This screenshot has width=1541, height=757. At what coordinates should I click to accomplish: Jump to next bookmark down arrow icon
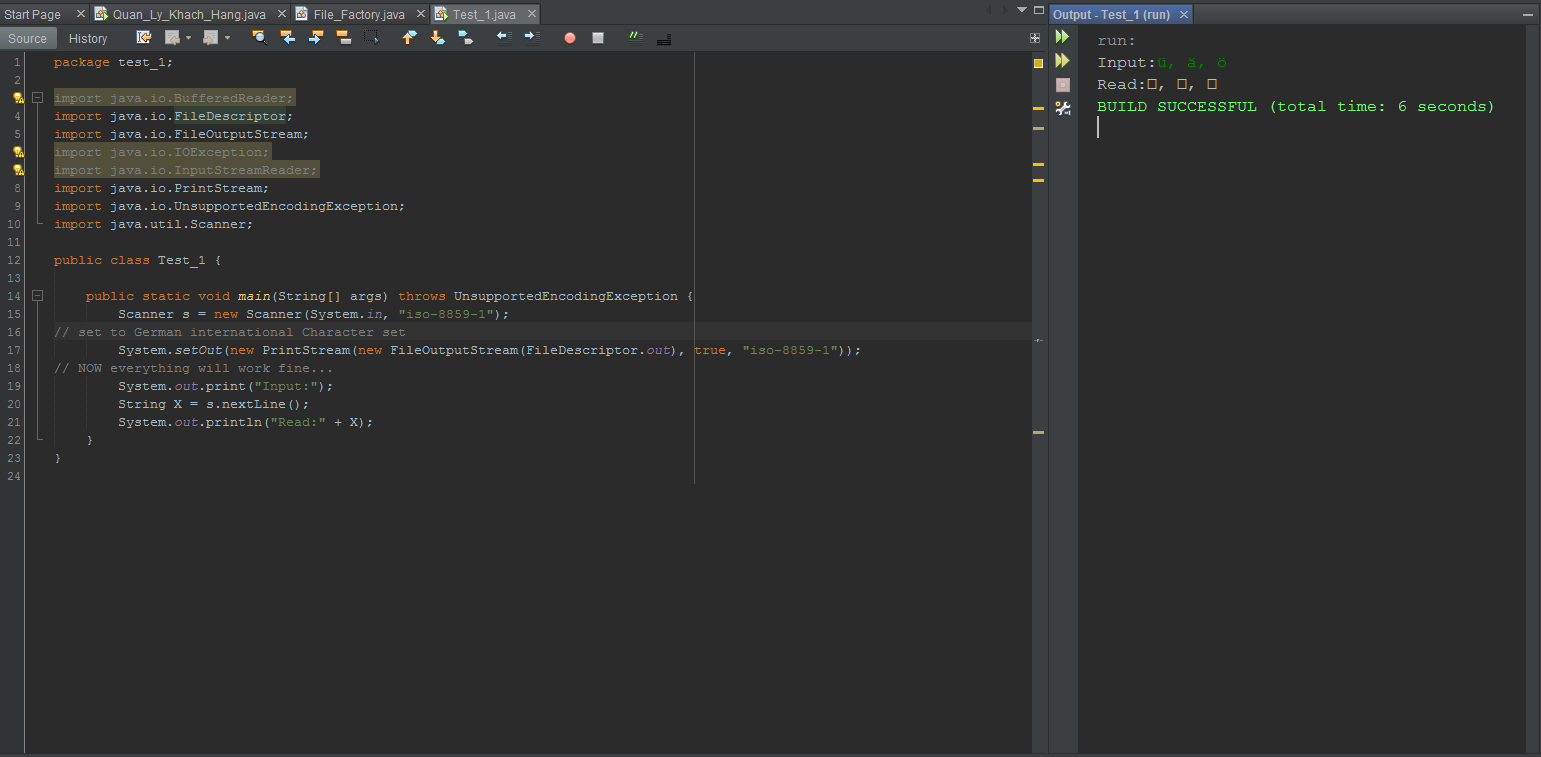[437, 38]
